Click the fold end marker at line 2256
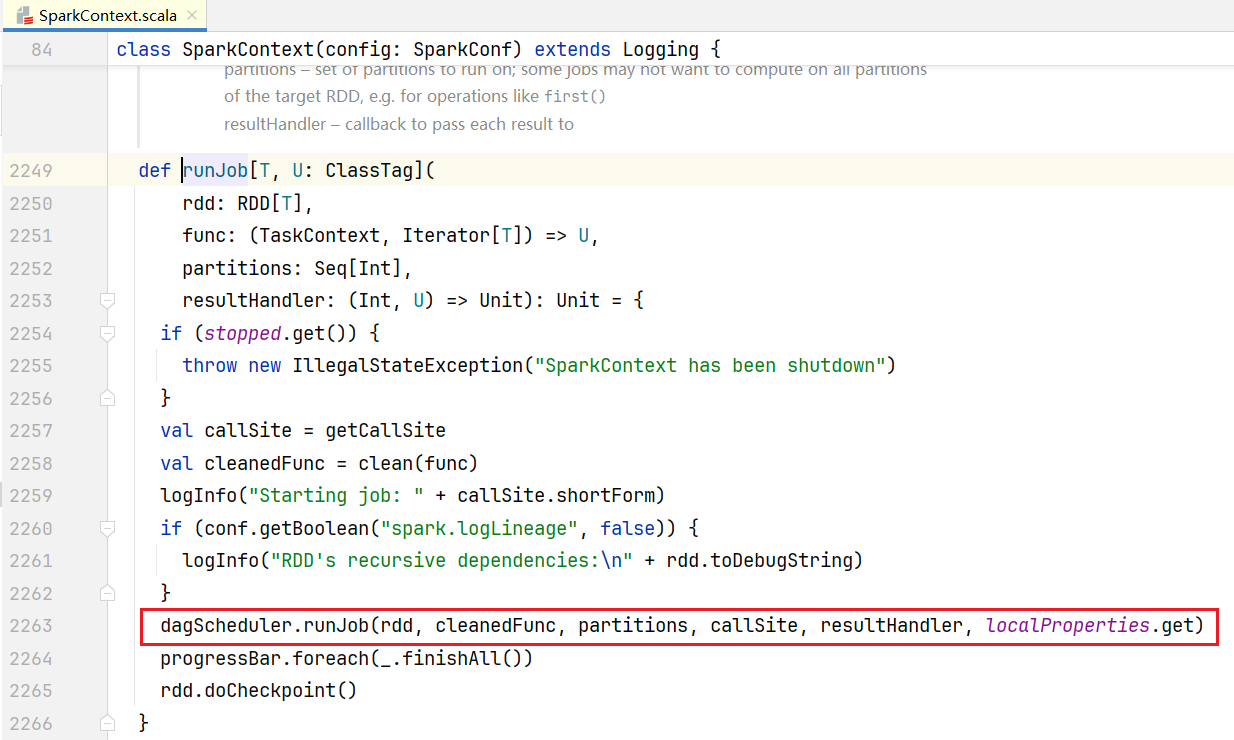Screen dimensions: 1234x740 (x=107, y=398)
